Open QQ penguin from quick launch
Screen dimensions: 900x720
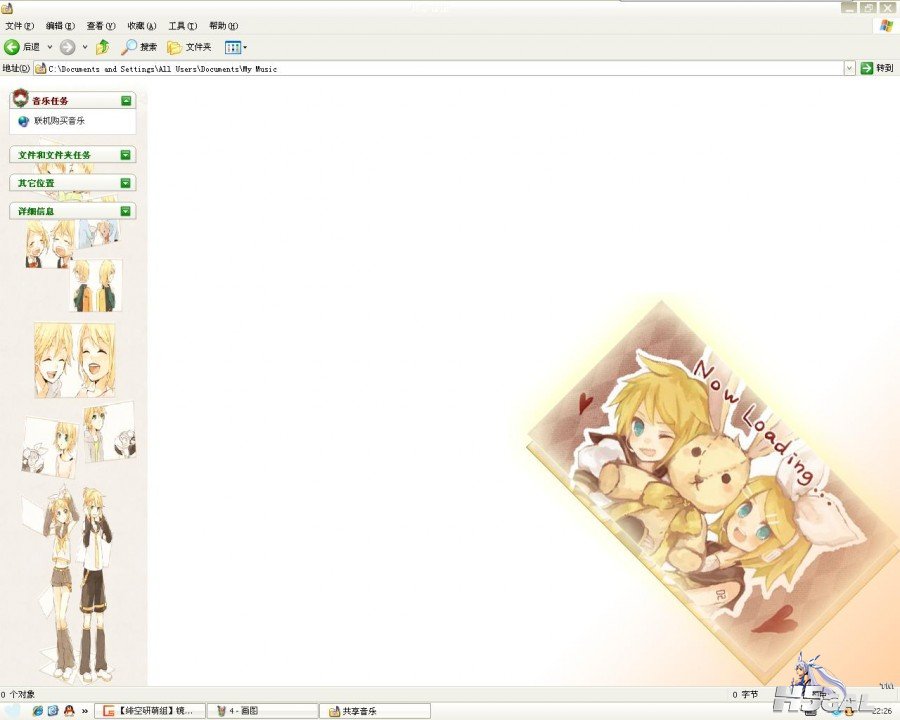[69, 711]
